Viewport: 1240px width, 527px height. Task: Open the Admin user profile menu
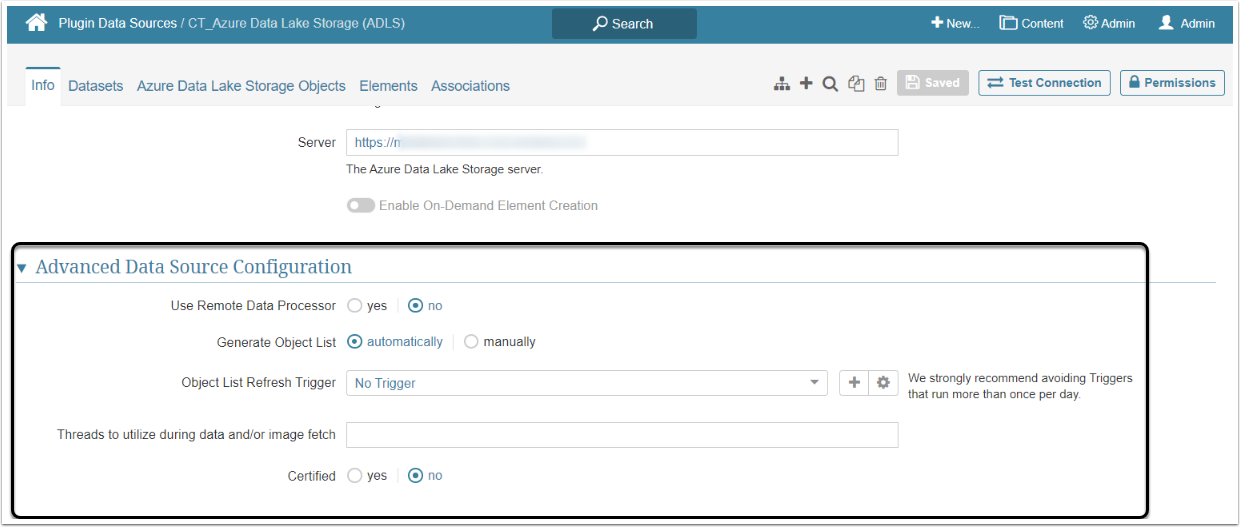click(x=1187, y=23)
